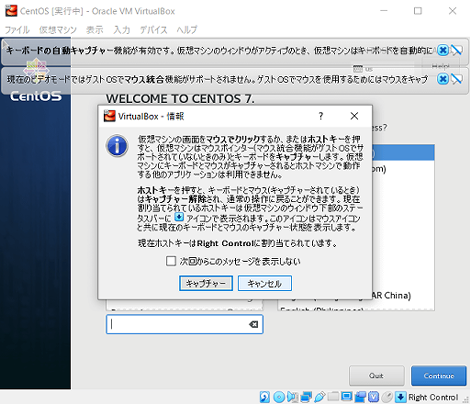
Task: Click the hard disk activity status icon
Action: tap(265, 397)
